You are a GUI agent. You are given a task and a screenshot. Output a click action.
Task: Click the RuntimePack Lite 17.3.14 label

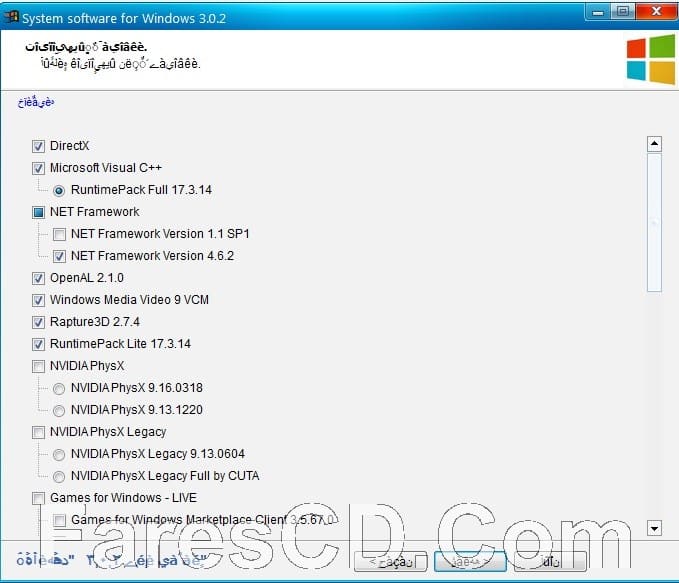[x=120, y=344]
